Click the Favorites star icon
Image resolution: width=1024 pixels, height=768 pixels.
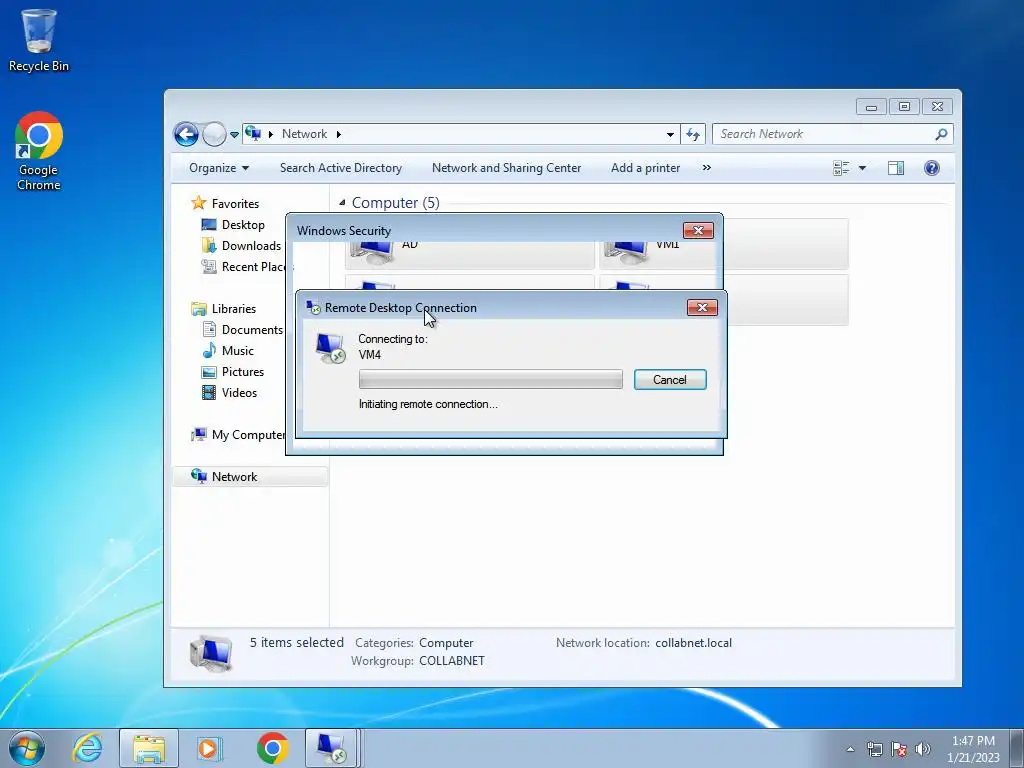point(199,203)
